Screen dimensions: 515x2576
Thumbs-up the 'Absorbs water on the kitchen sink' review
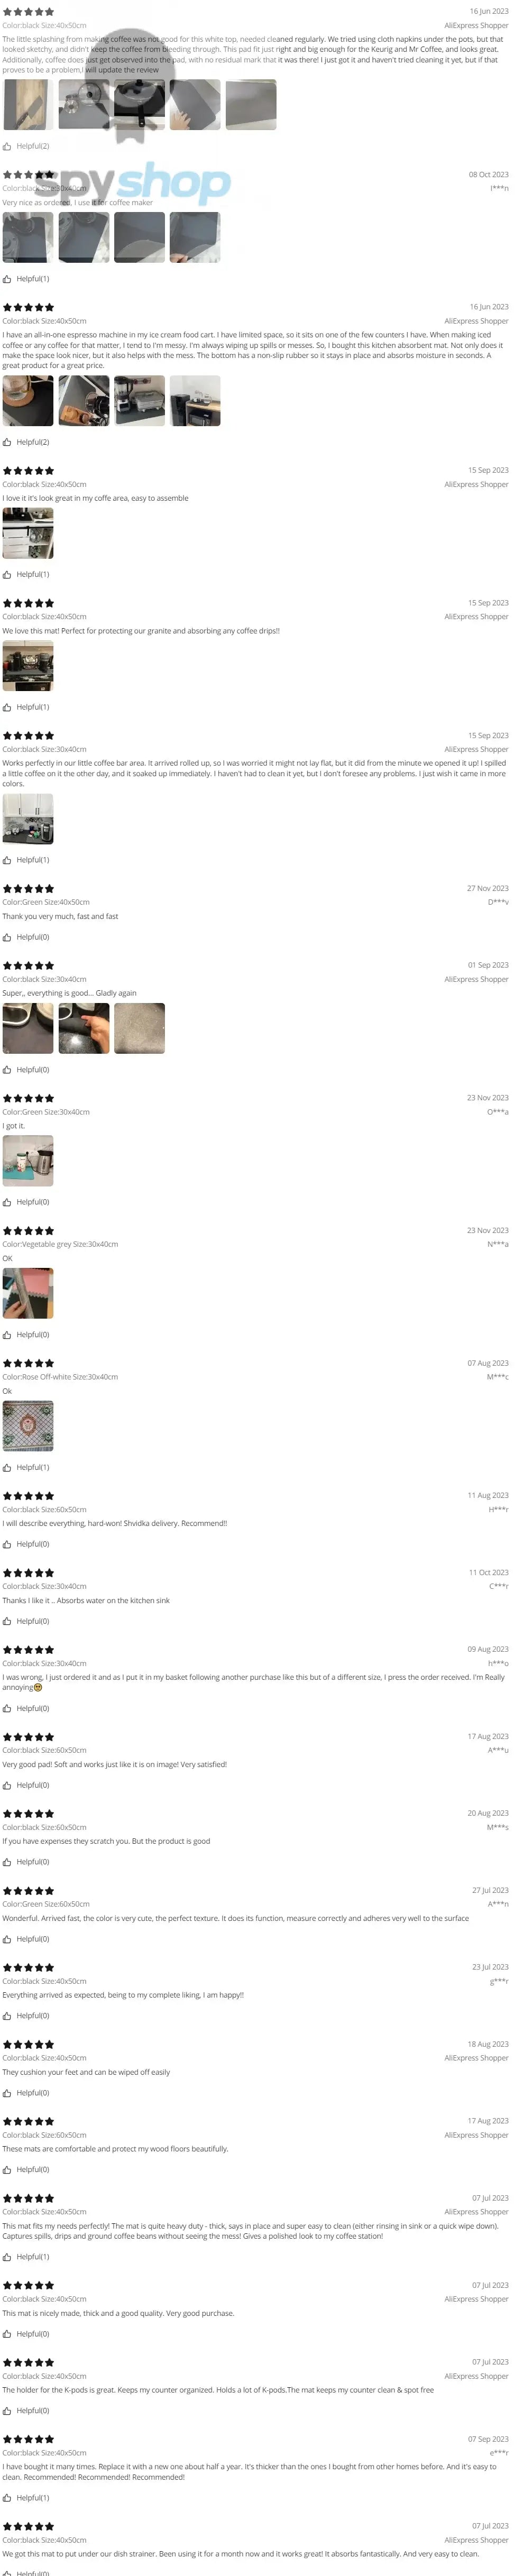coord(7,1621)
